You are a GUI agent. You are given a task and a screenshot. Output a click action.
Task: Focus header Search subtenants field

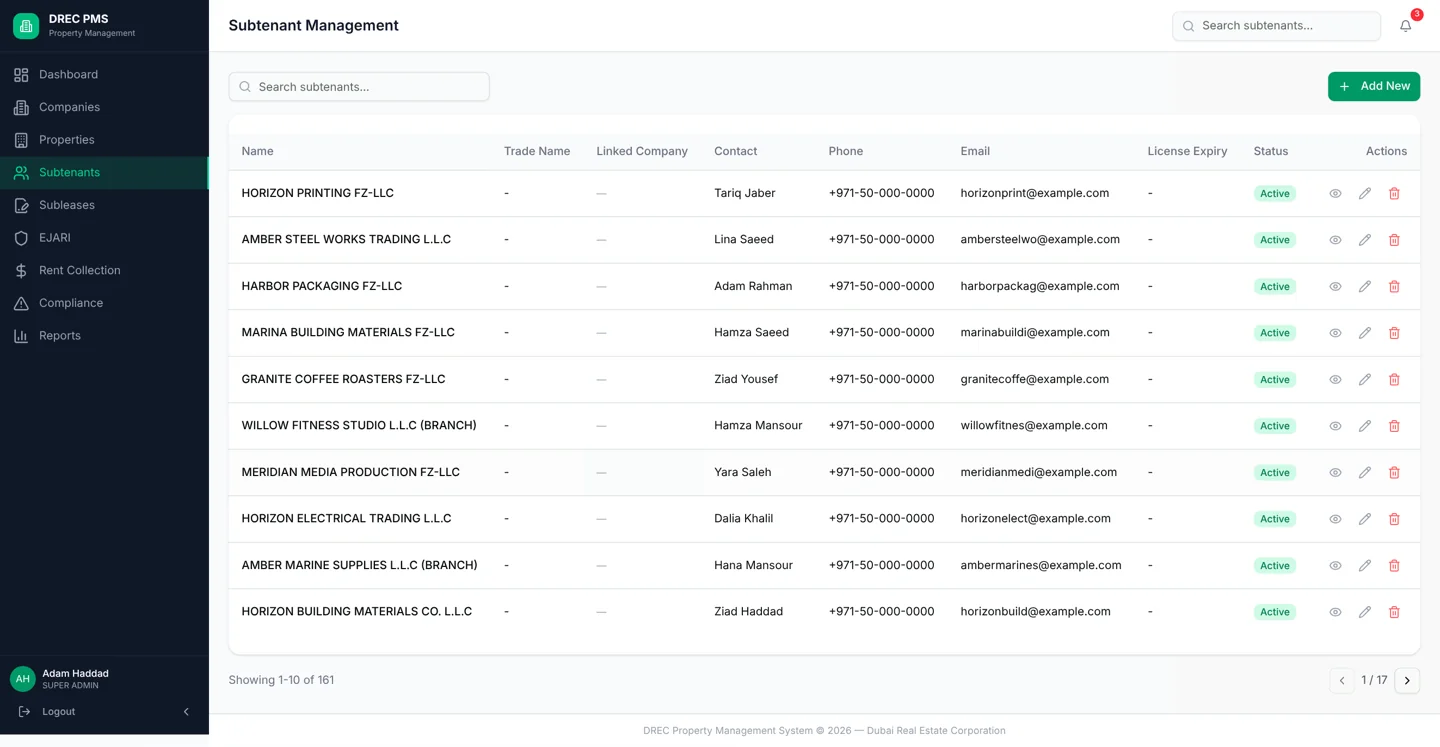tap(1276, 26)
